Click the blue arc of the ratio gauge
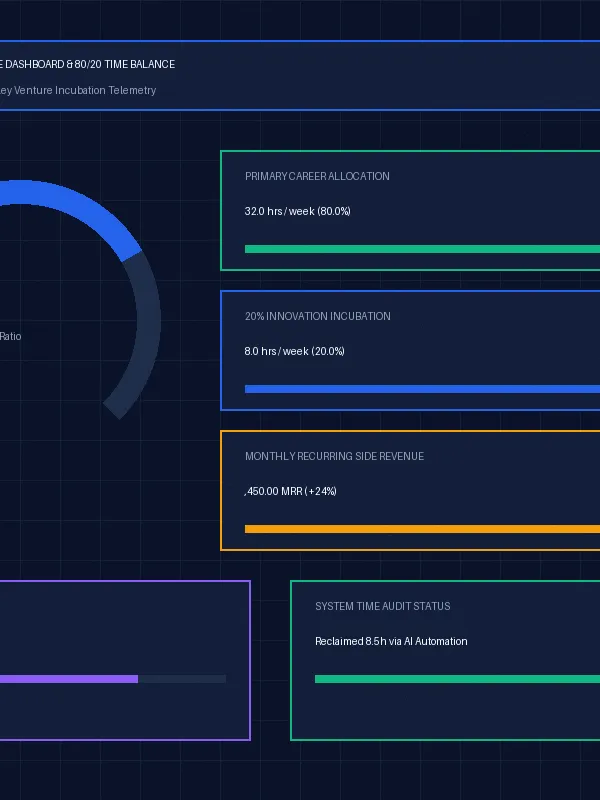 [82, 209]
